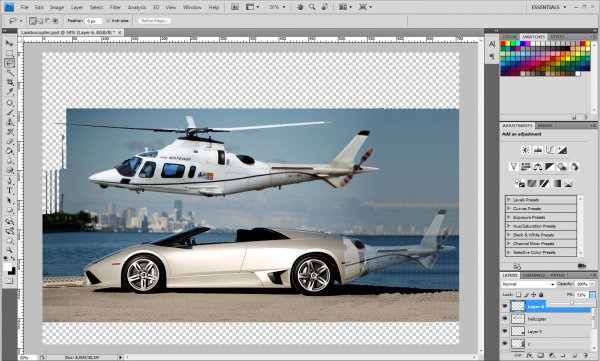The image size is (600, 361).
Task: Add an Exposure adjustment
Action: 562,150
